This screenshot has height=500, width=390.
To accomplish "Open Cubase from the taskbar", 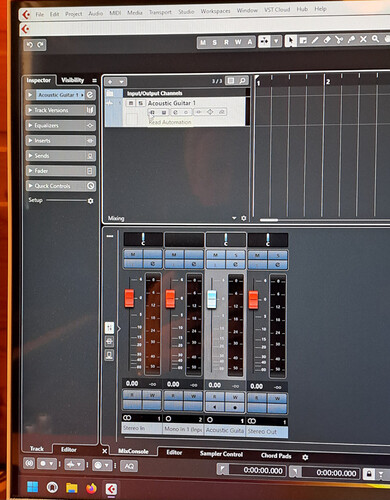I will click(x=111, y=489).
